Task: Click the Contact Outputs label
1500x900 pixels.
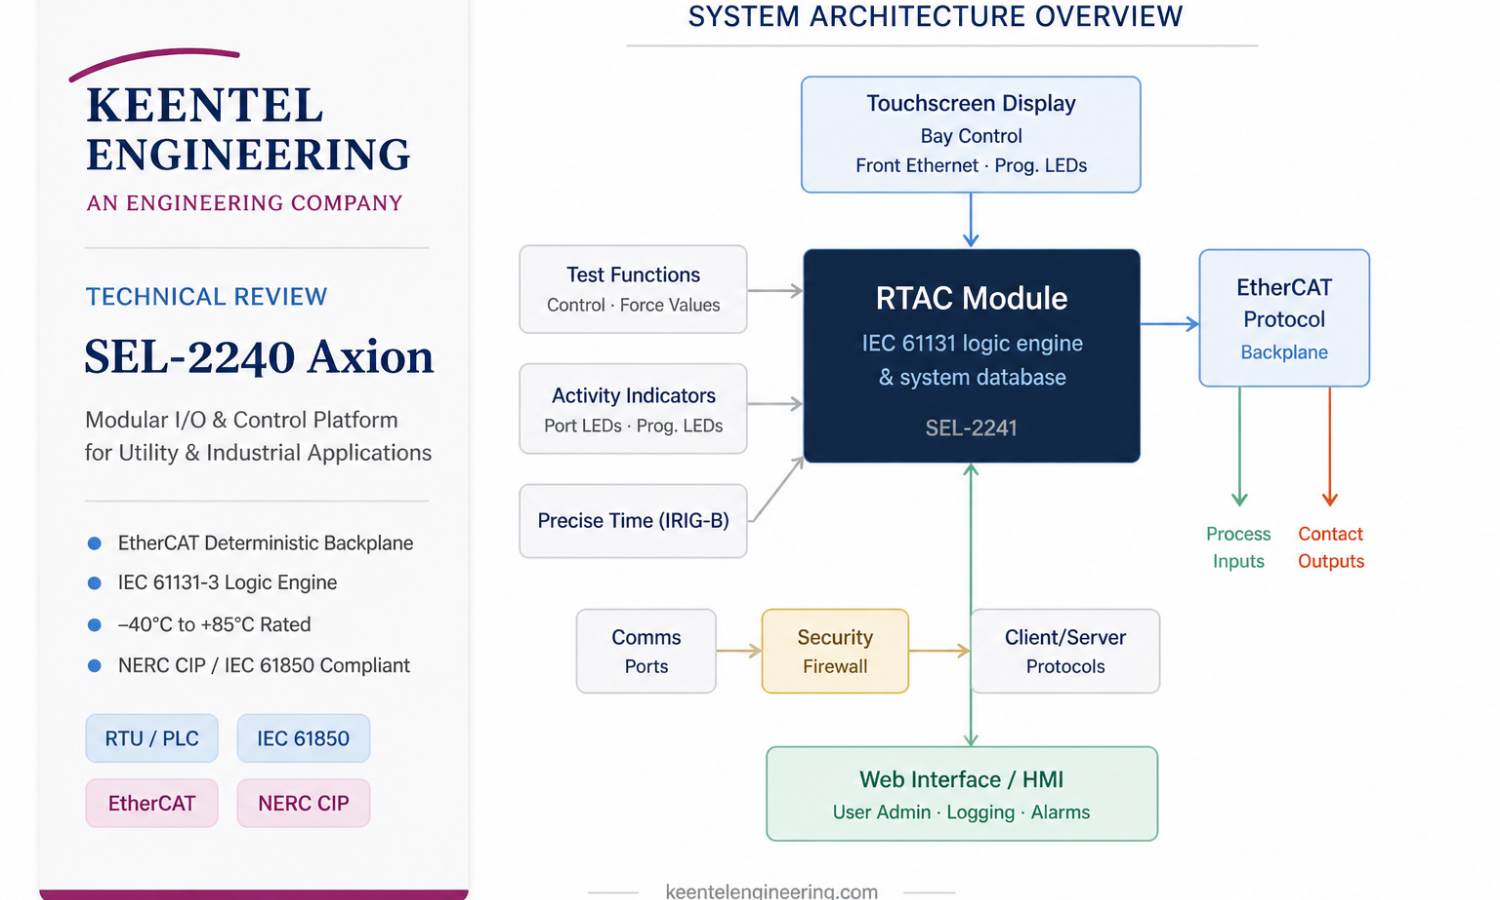Action: point(1331,547)
